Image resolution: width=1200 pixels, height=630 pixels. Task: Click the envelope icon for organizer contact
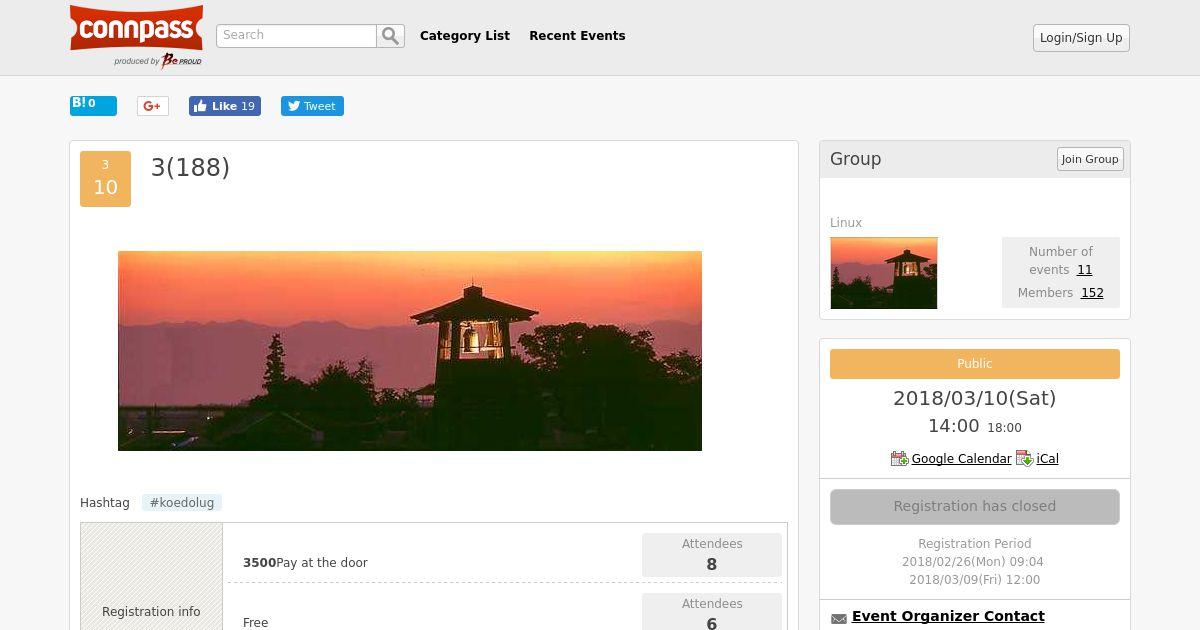[839, 618]
